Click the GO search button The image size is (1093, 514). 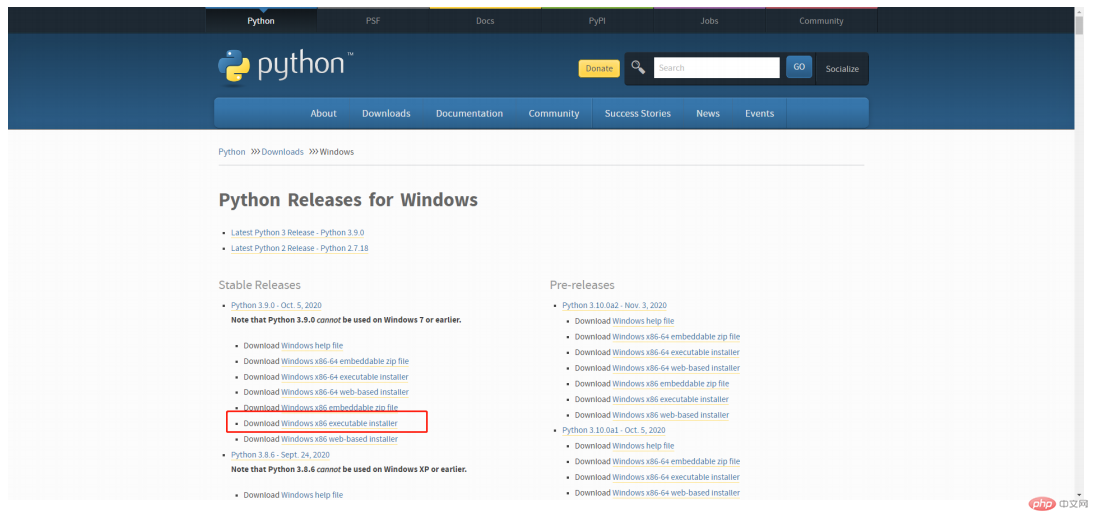(799, 67)
